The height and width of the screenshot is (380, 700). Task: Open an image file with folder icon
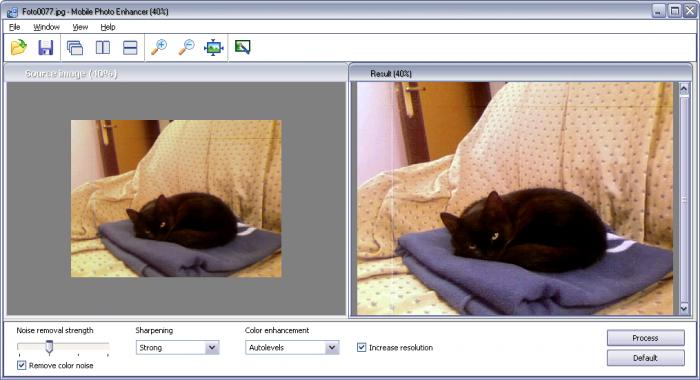pos(19,47)
